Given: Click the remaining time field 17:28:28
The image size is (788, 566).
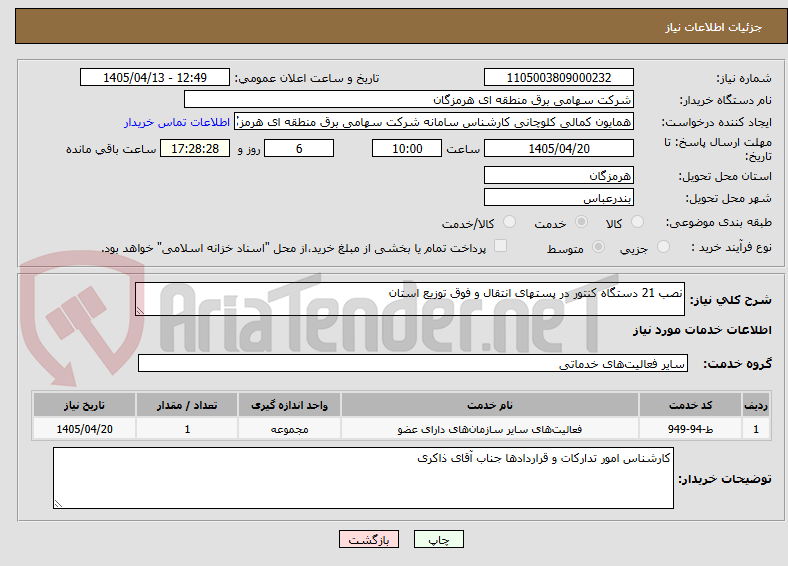Looking at the screenshot, I should (195, 148).
